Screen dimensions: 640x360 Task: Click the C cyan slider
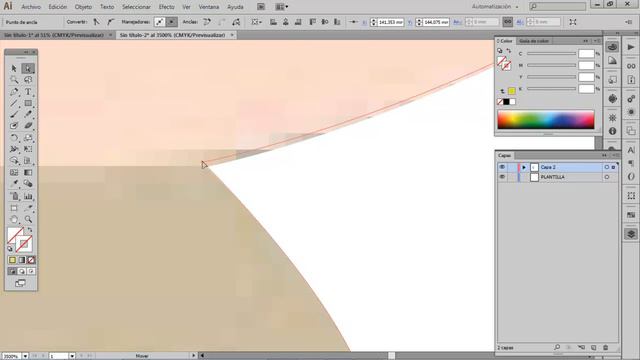coord(551,54)
